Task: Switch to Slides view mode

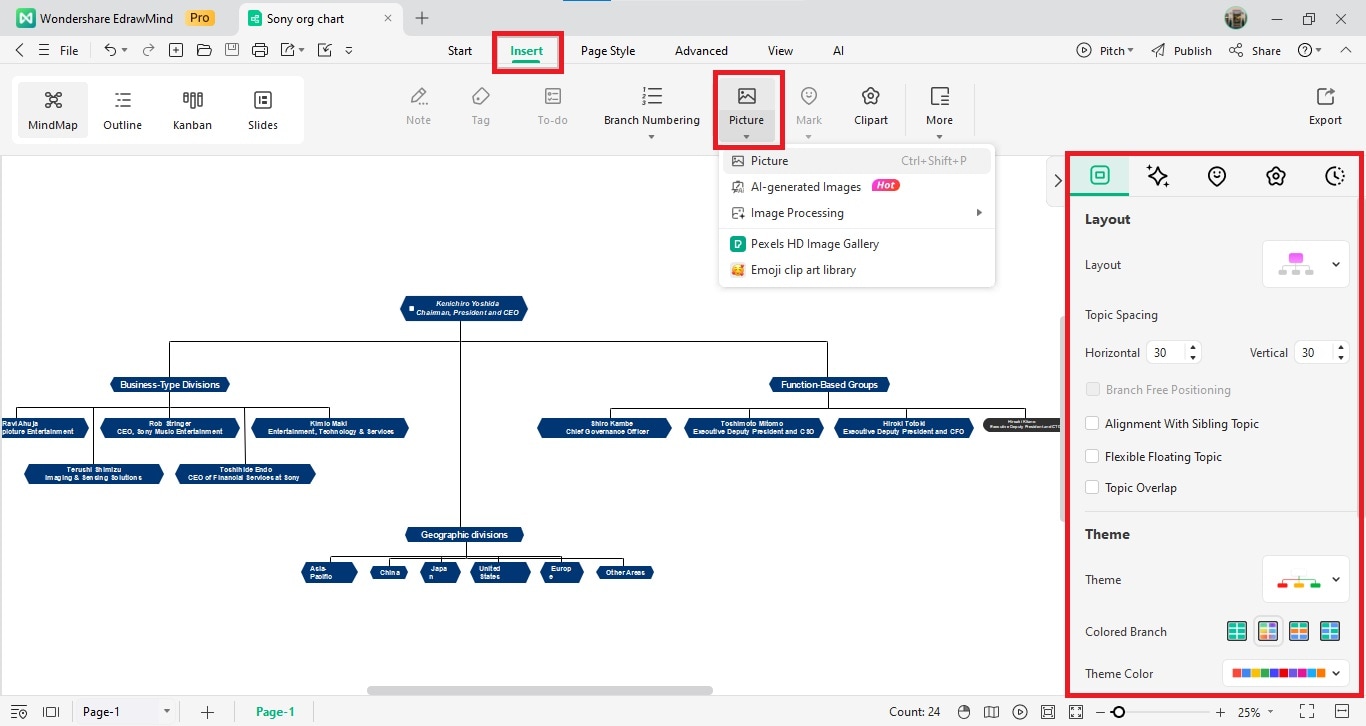Action: point(263,110)
